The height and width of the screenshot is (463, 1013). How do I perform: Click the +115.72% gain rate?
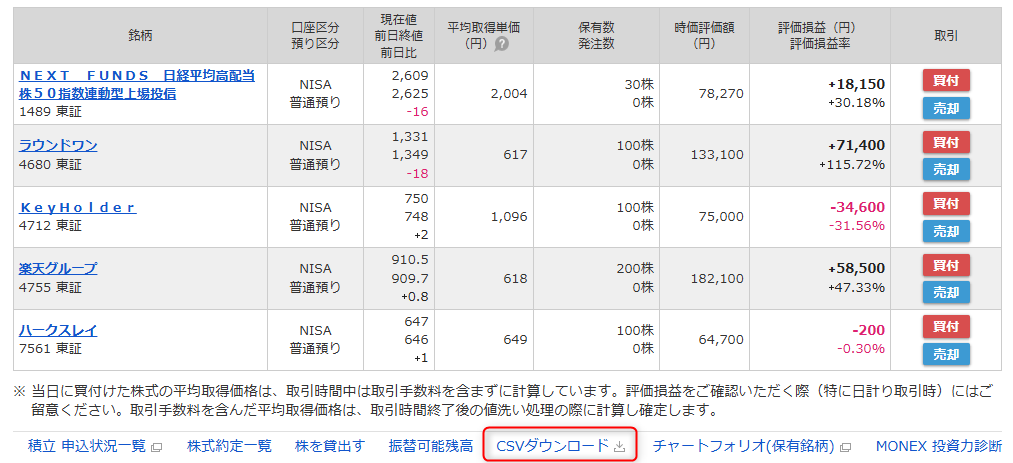pyautogui.click(x=852, y=165)
